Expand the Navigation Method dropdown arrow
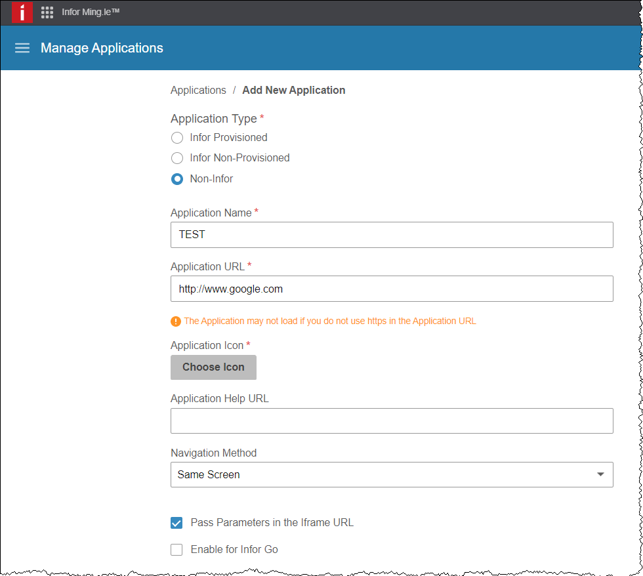Image resolution: width=643 pixels, height=576 pixels. [x=600, y=475]
